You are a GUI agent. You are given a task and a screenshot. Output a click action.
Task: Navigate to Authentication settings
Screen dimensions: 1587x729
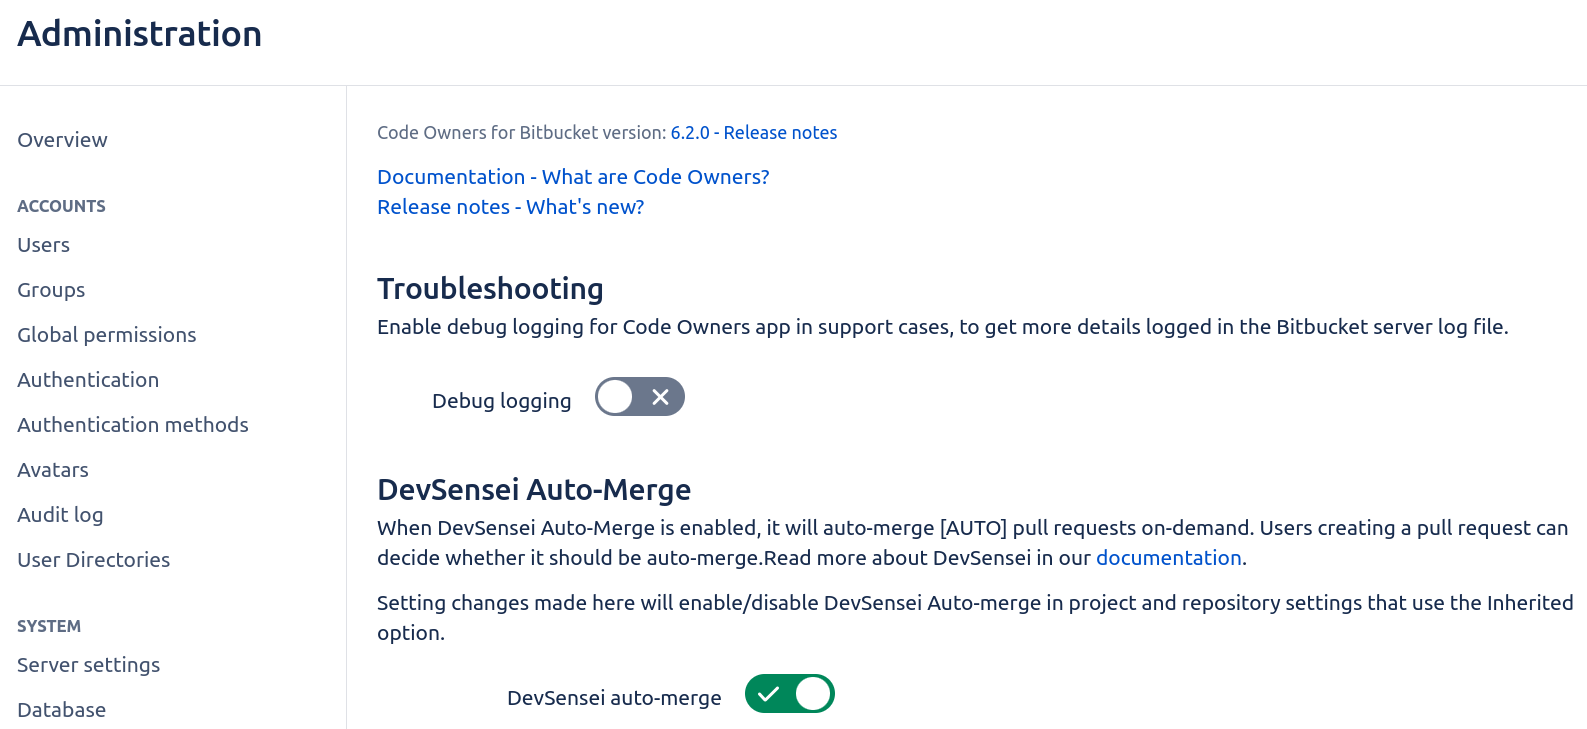click(88, 380)
